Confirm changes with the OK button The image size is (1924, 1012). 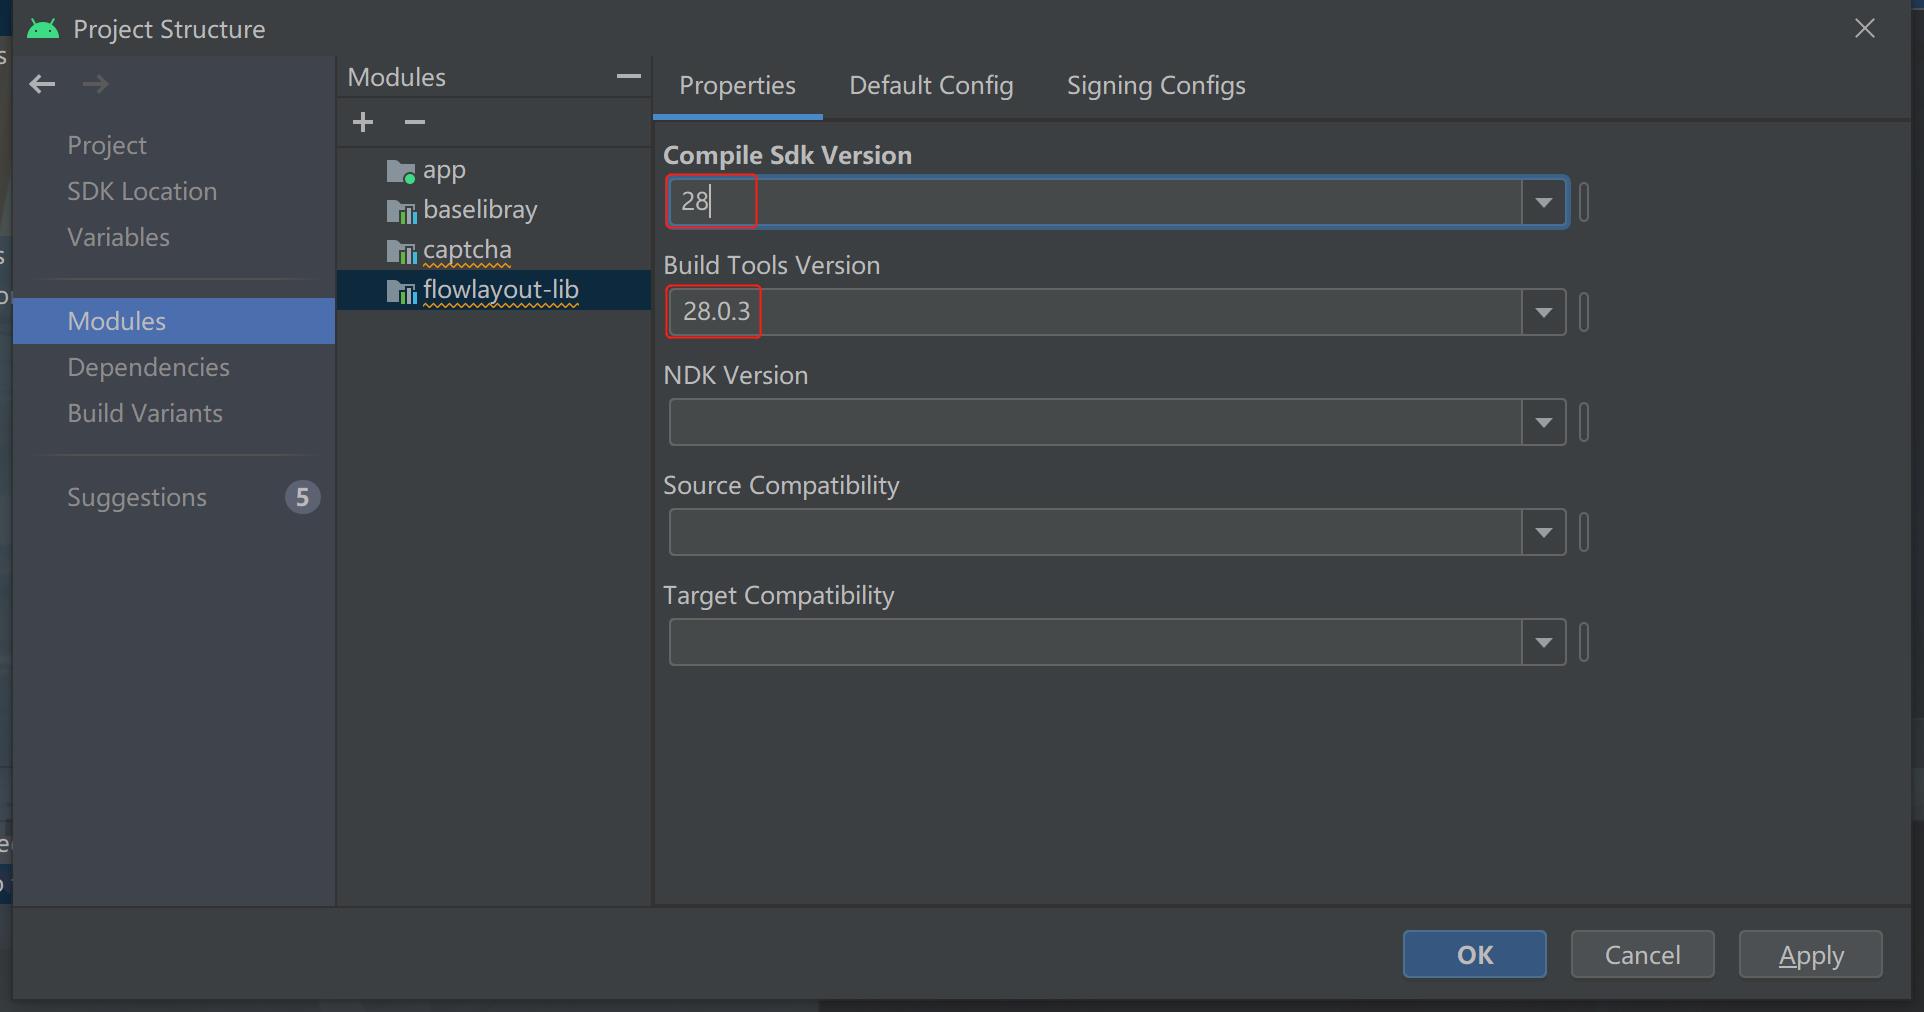1475,955
